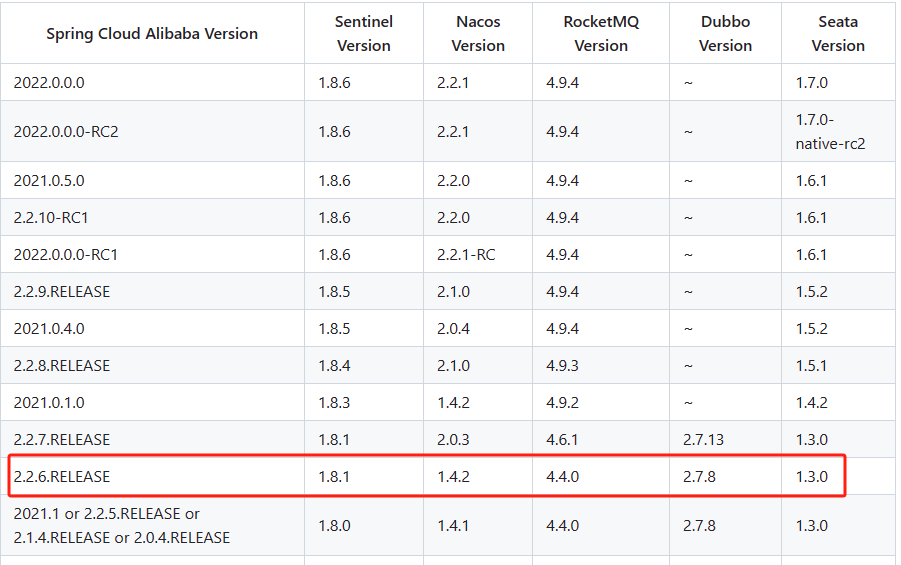This screenshot has height=565, width=901.
Task: Click the 1.8.0 Sentinel version cell
Action: coord(364,525)
